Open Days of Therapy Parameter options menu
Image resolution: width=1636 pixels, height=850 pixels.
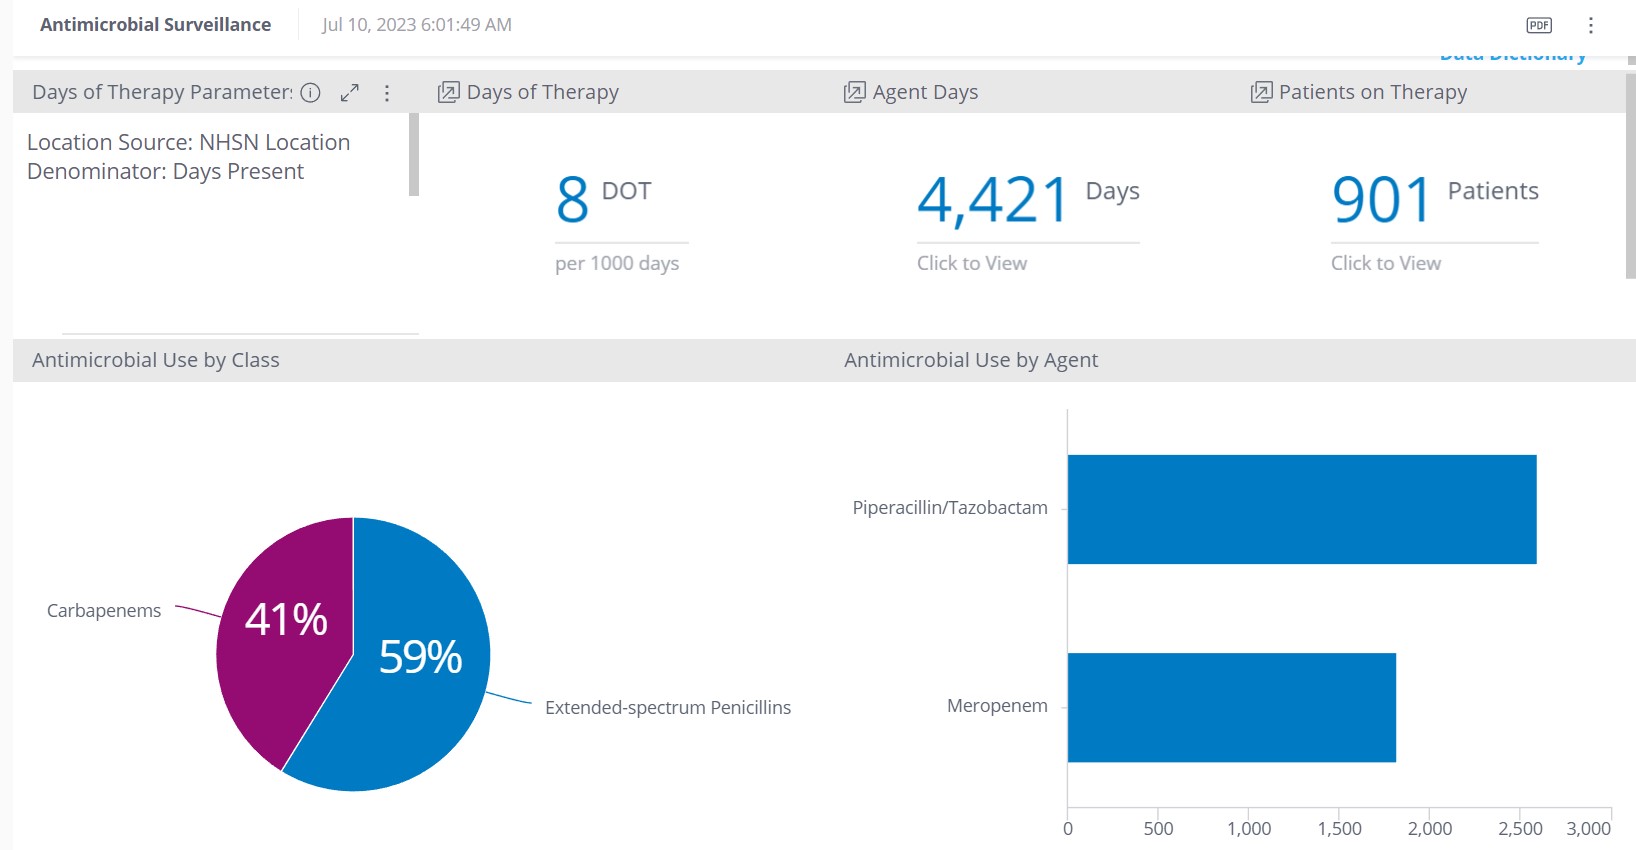(387, 93)
